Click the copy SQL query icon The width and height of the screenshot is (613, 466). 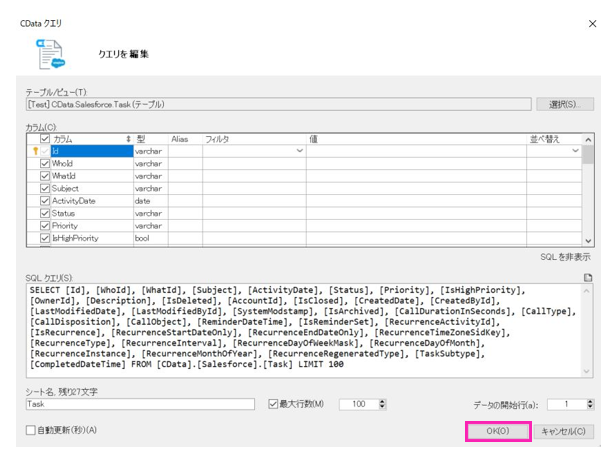(588, 278)
